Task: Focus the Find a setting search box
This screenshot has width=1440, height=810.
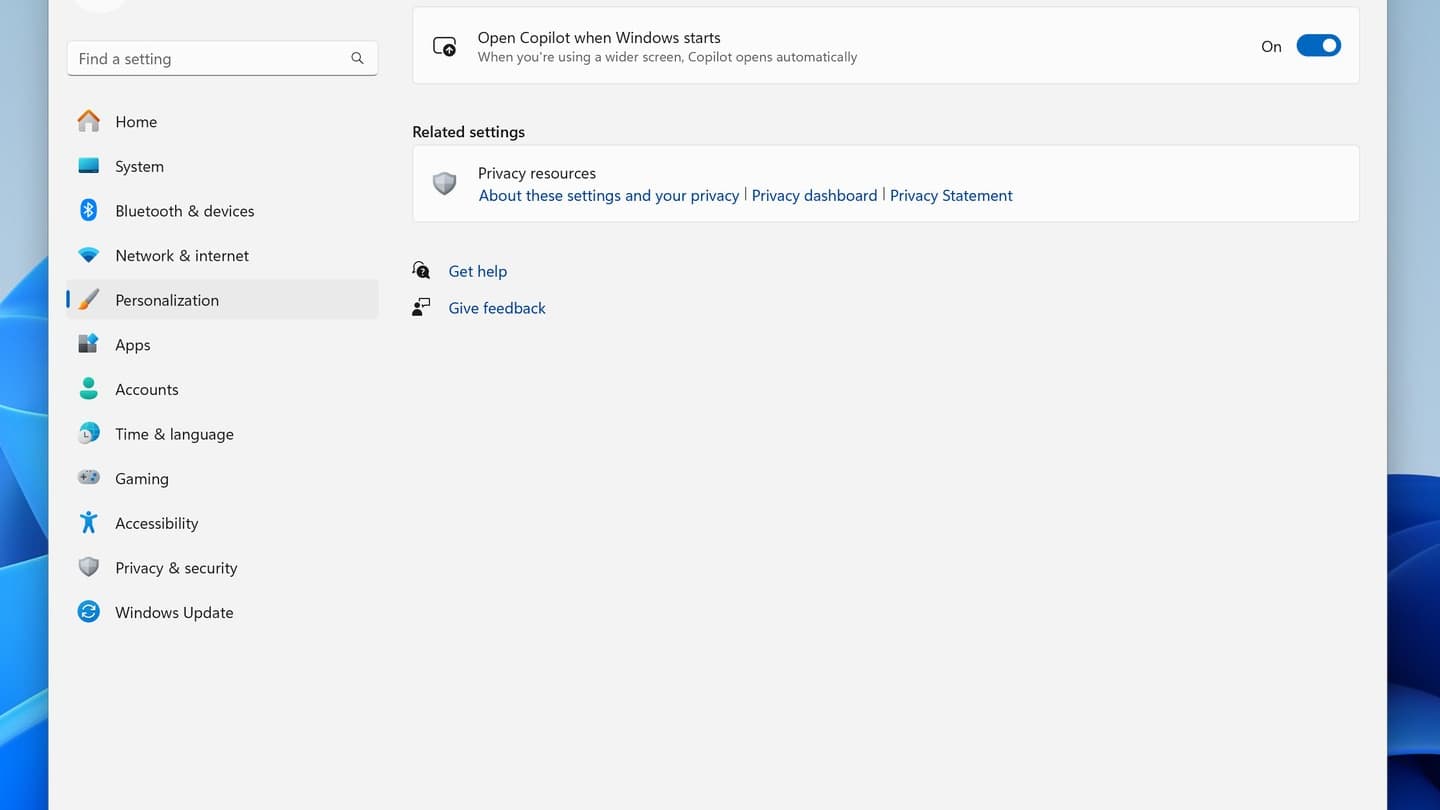Action: click(x=210, y=59)
